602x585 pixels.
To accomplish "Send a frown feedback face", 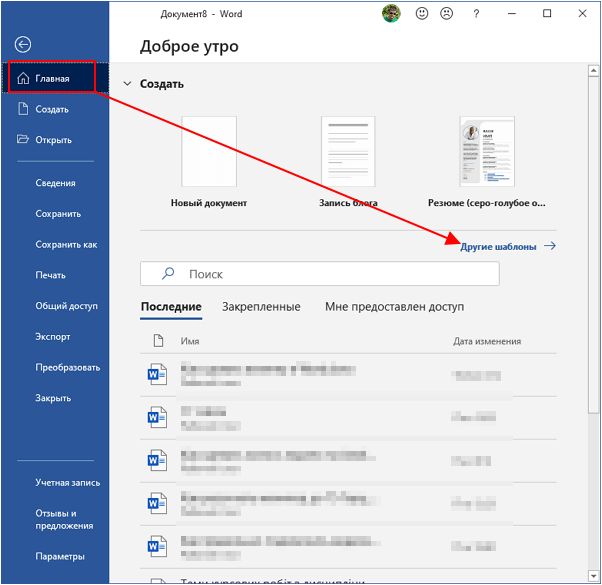I will [447, 13].
